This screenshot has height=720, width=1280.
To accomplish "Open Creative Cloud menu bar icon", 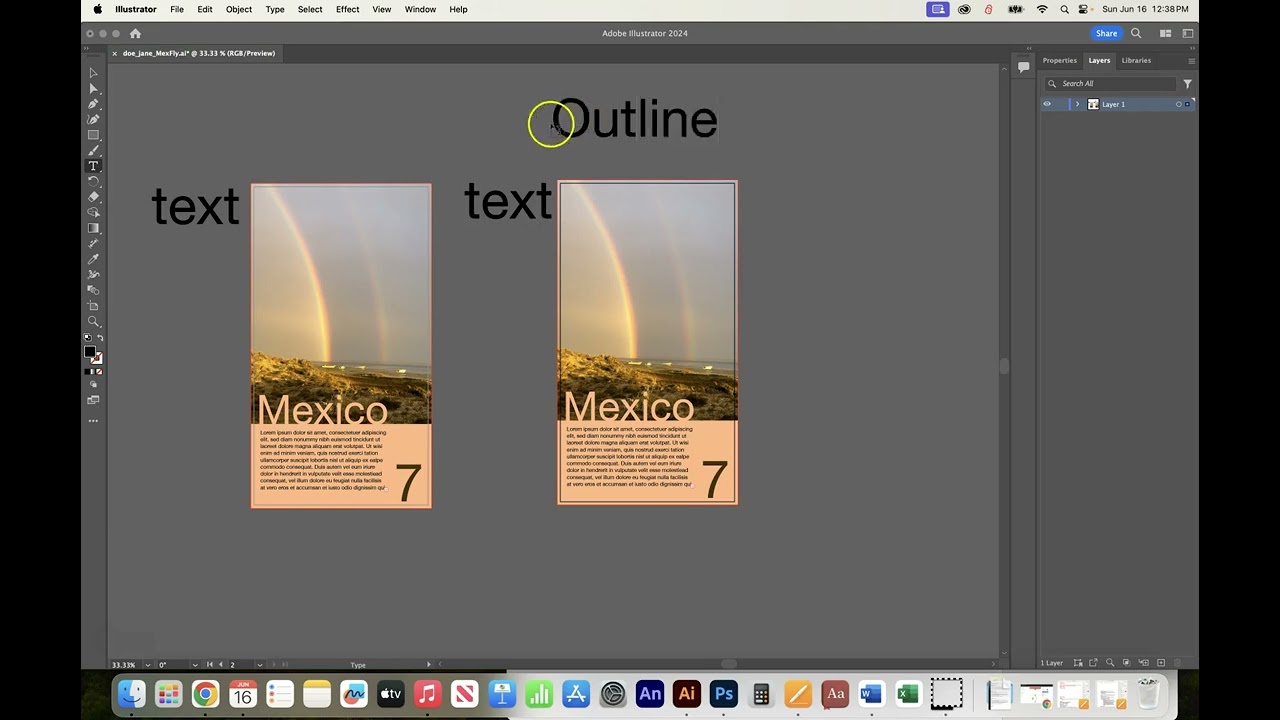I will 964,9.
